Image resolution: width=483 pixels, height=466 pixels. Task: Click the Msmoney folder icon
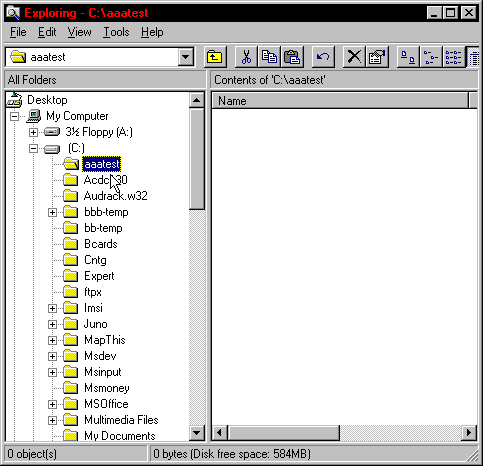[x=70, y=388]
